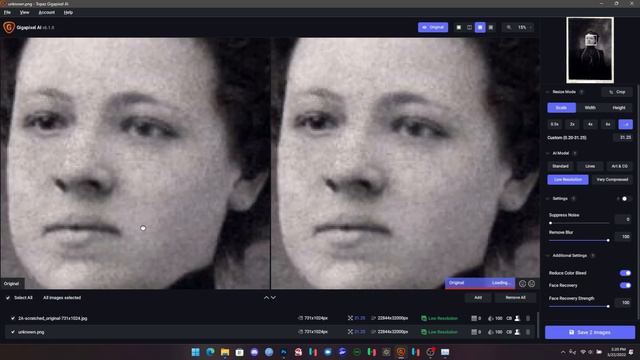Toggle the Select All checkbox
The height and width of the screenshot is (360, 640).
[8, 298]
